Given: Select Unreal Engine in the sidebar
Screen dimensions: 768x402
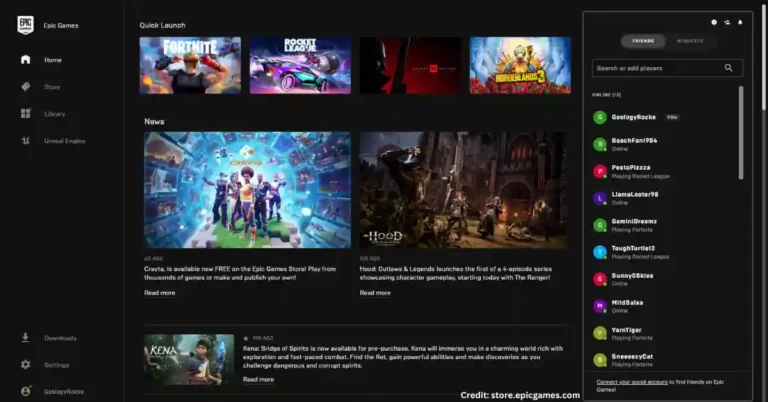Looking at the screenshot, I should pos(65,141).
